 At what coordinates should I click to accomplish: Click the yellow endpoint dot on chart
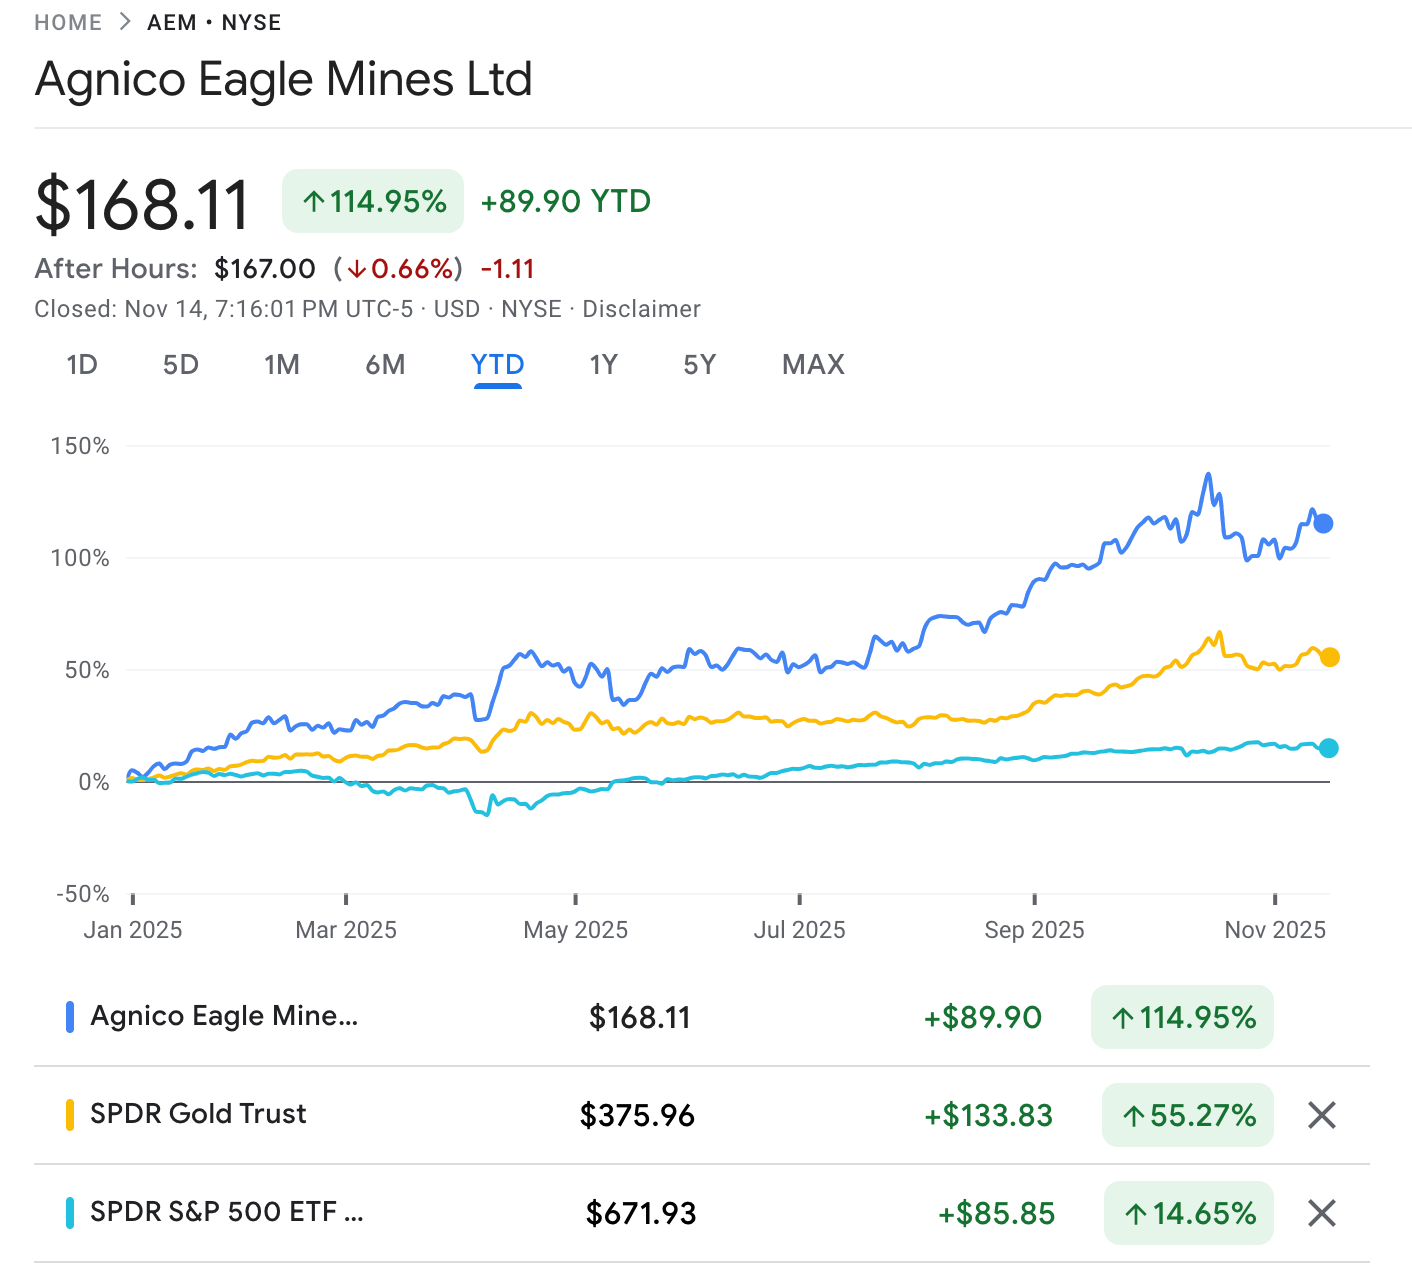pos(1329,657)
